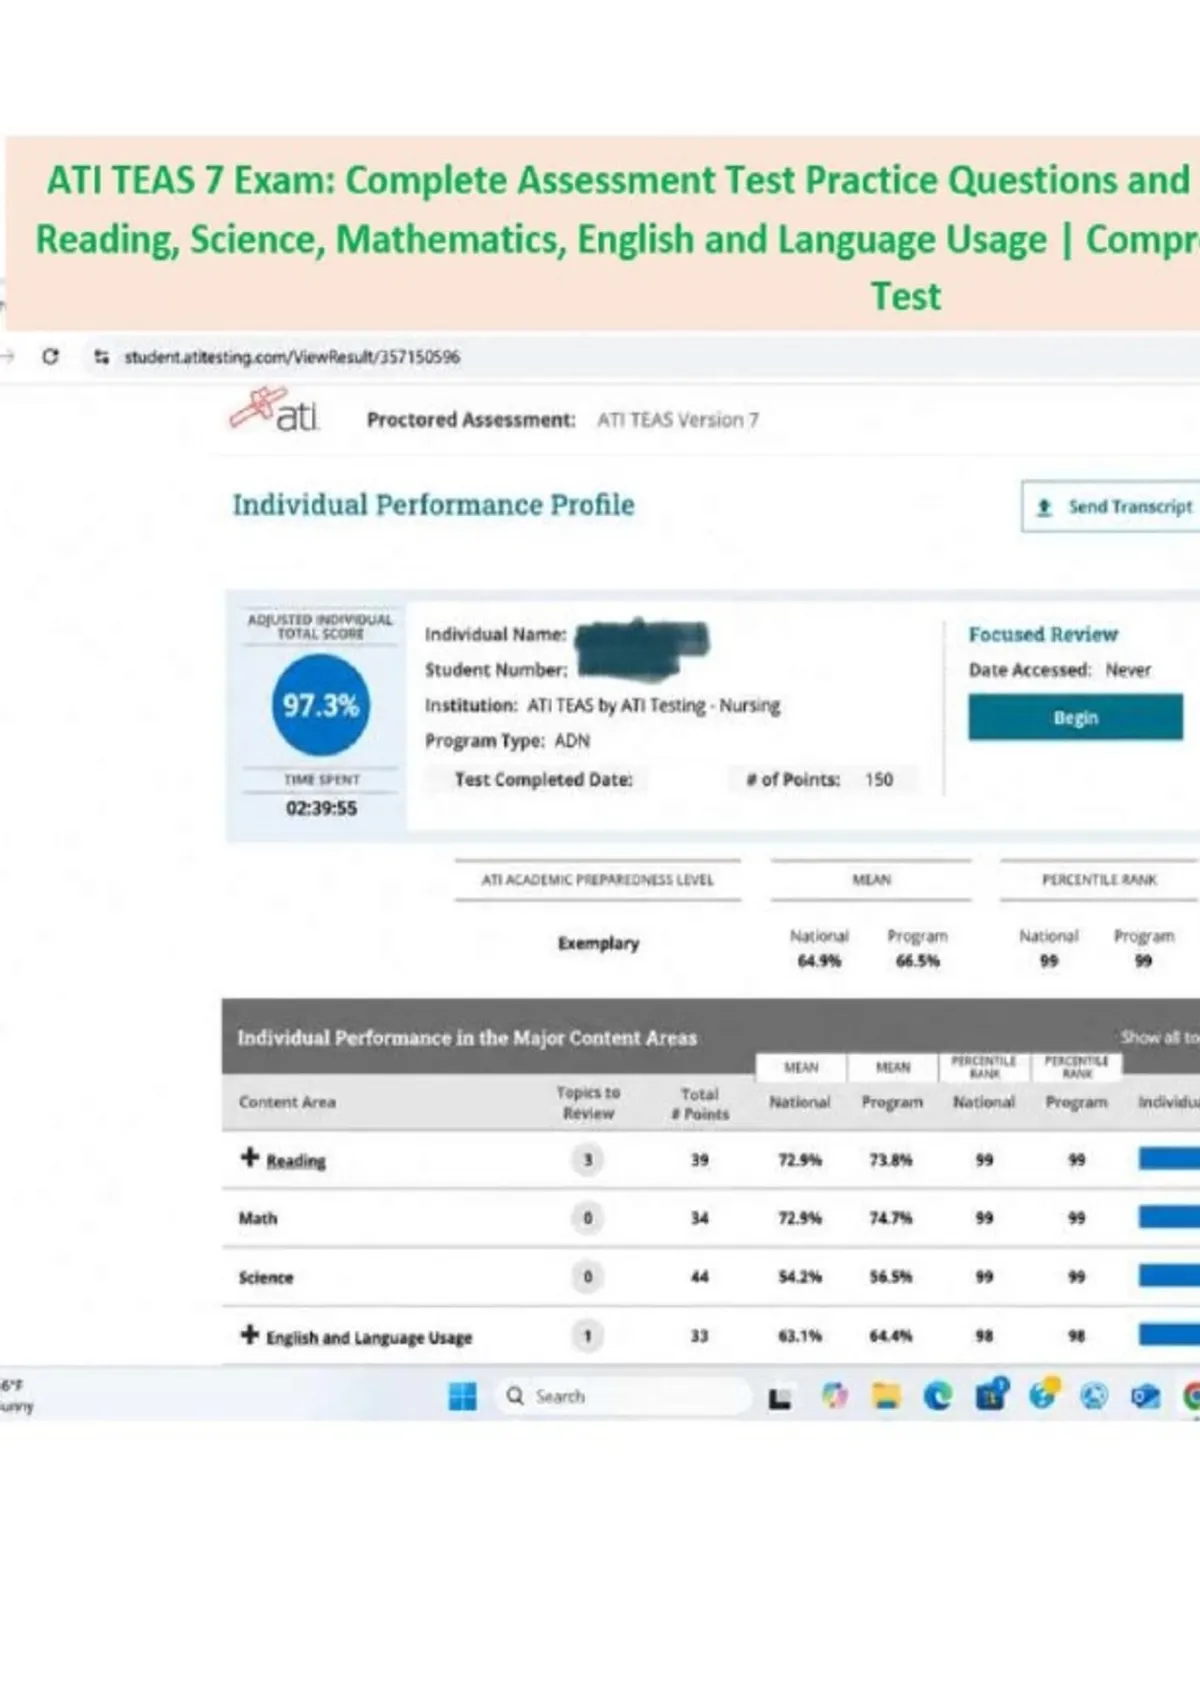Click the 97.3% total score circle
The width and height of the screenshot is (1200, 1700).
pos(320,705)
